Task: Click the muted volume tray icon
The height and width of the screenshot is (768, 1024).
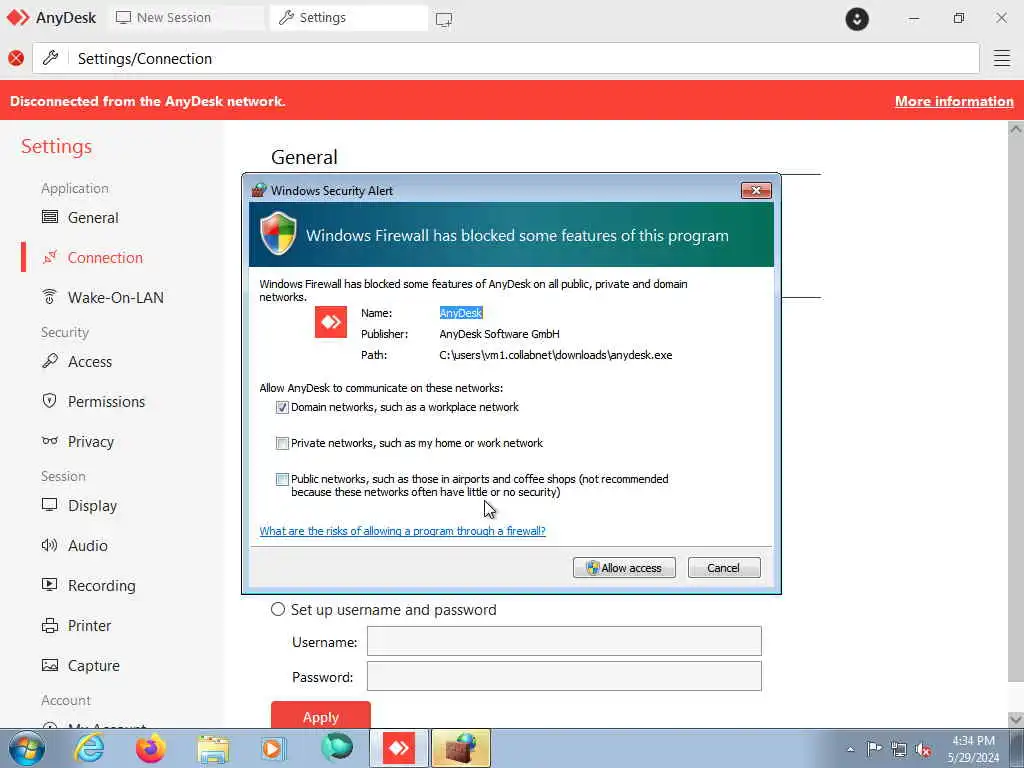Action: pos(923,749)
